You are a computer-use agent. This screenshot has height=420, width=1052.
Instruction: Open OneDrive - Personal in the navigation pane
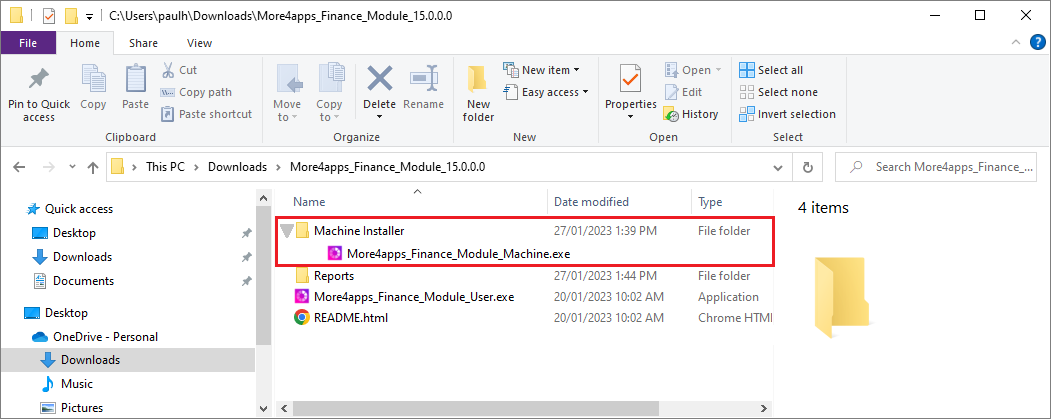pos(105,337)
